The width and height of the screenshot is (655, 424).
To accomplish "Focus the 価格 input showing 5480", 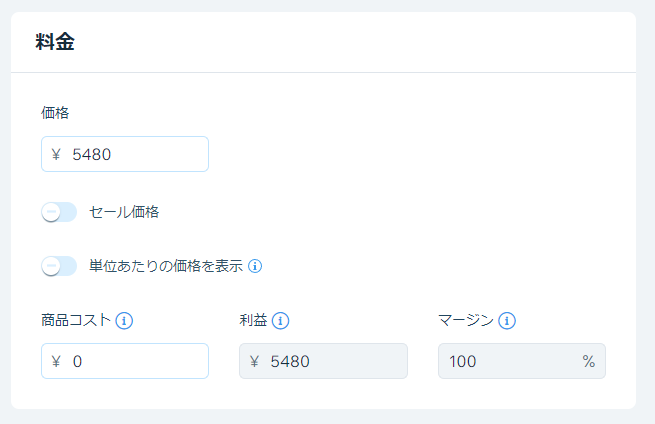I will point(125,154).
